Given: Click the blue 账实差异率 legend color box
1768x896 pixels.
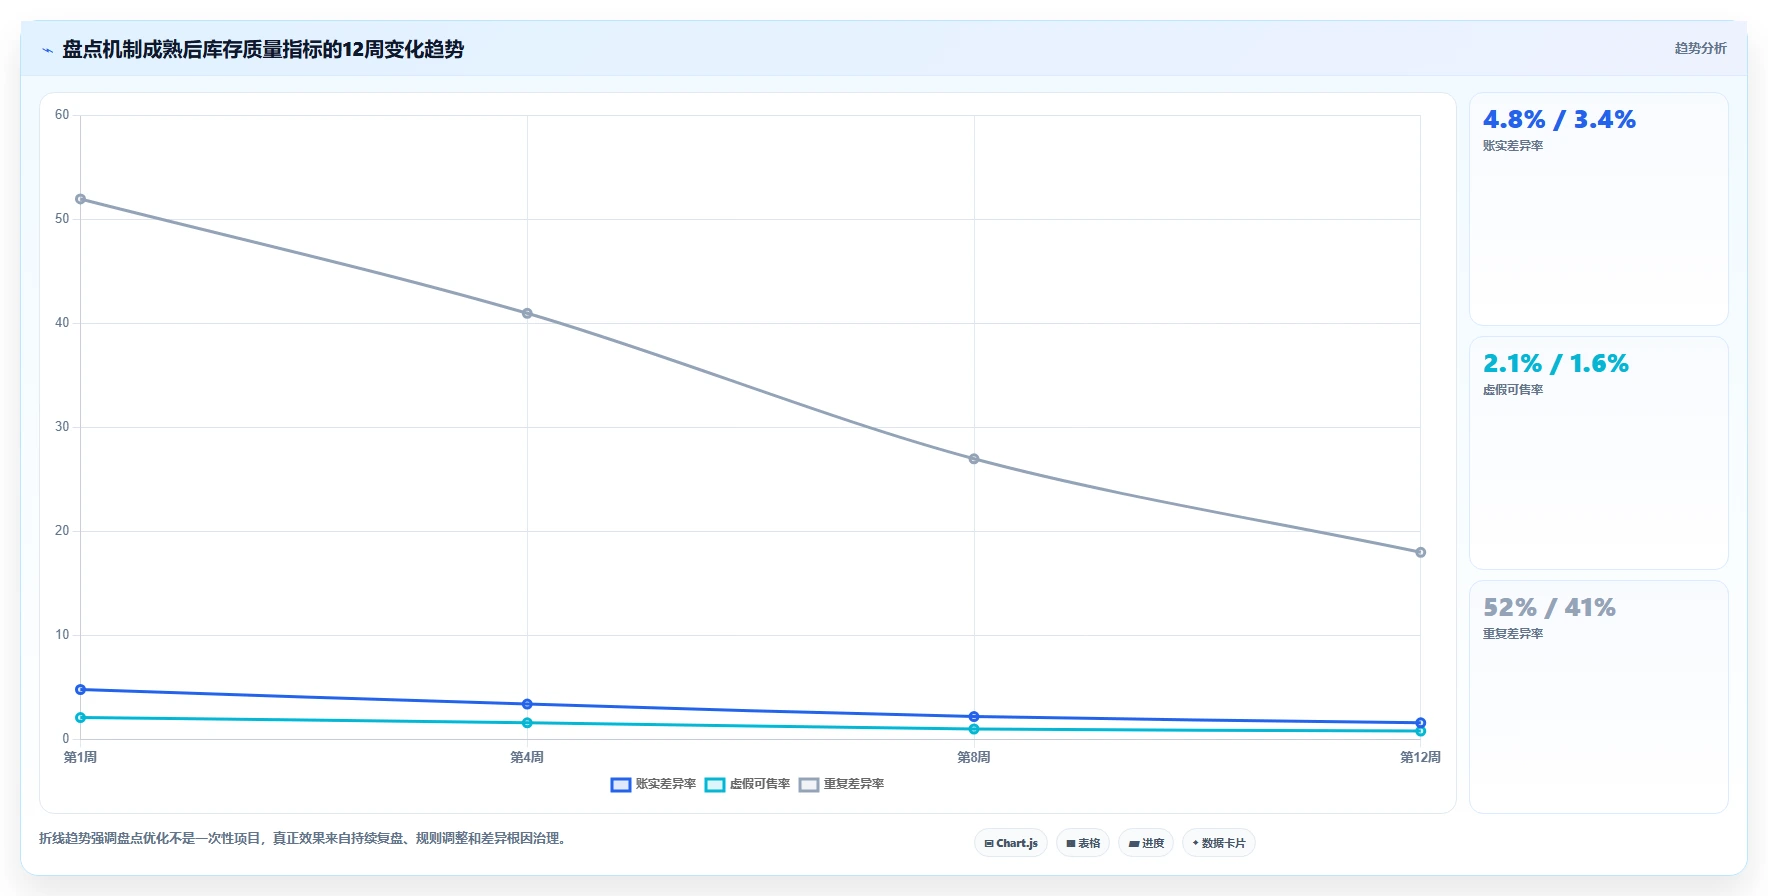Looking at the screenshot, I should point(621,785).
